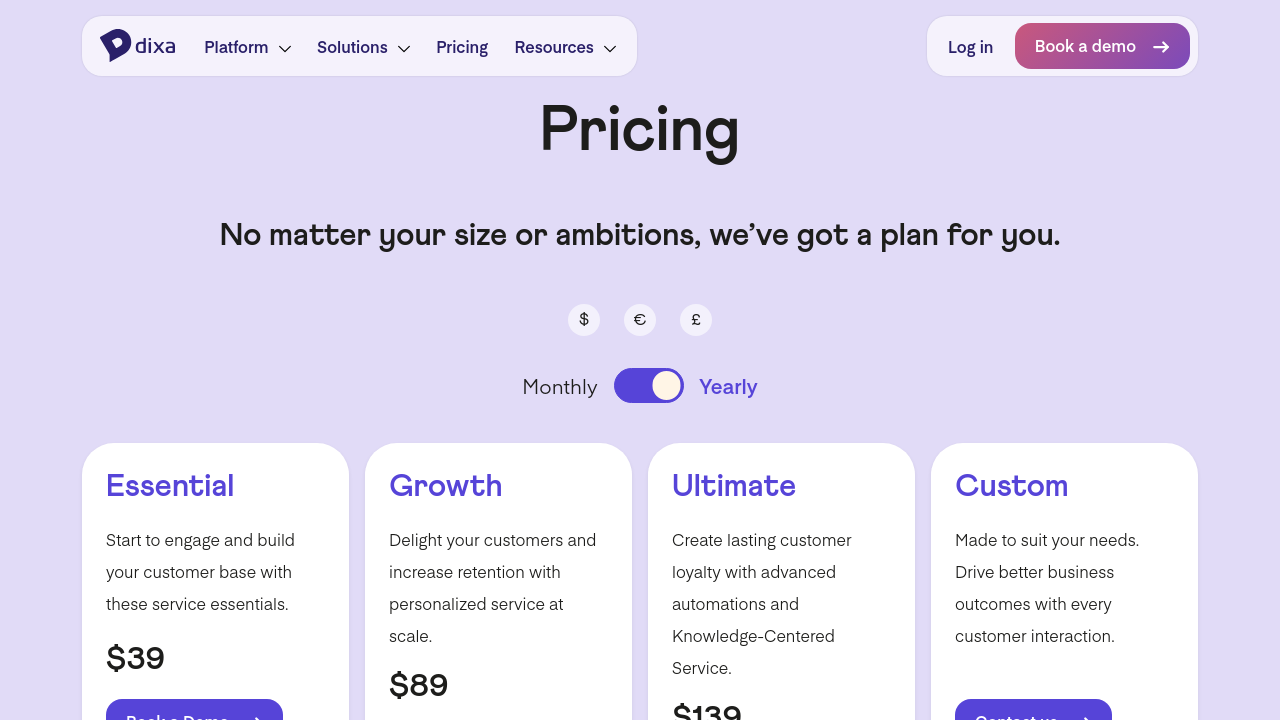
Task: Click the Dixa logo icon
Action: point(116,45)
